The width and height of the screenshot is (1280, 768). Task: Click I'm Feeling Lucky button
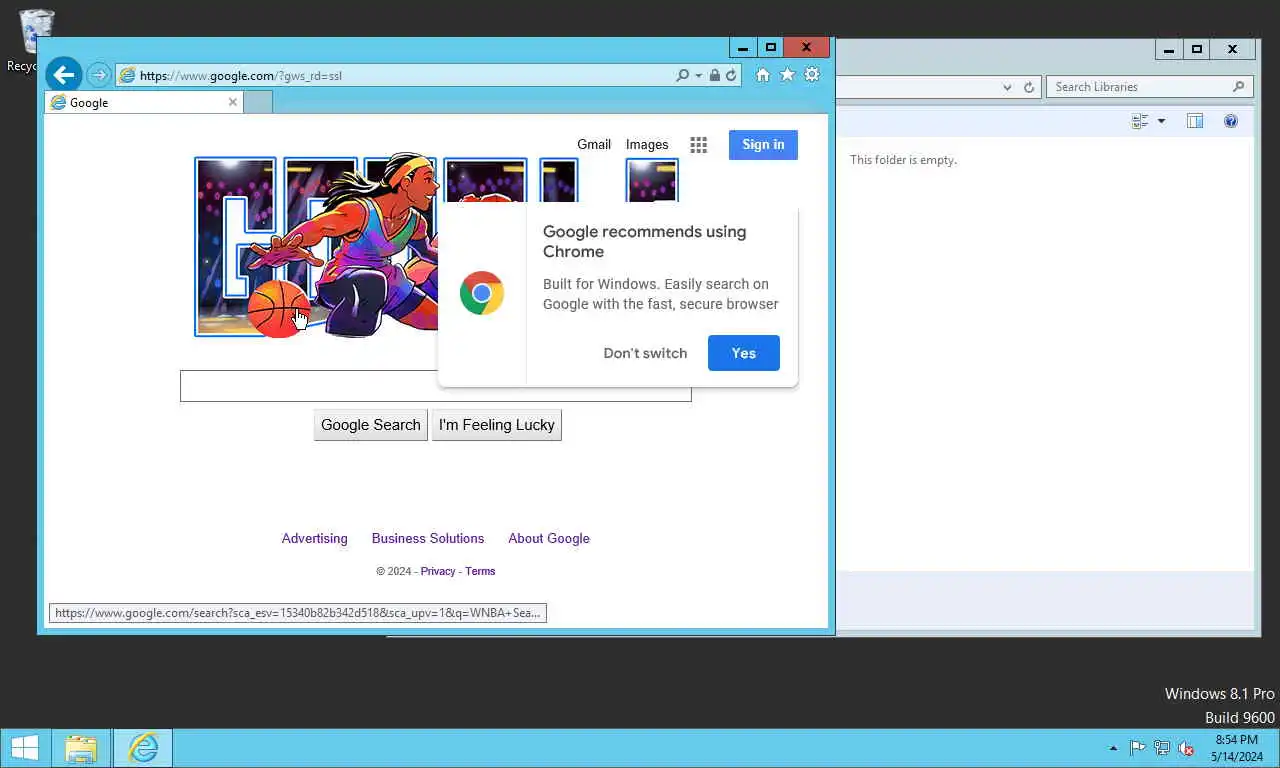(x=496, y=425)
